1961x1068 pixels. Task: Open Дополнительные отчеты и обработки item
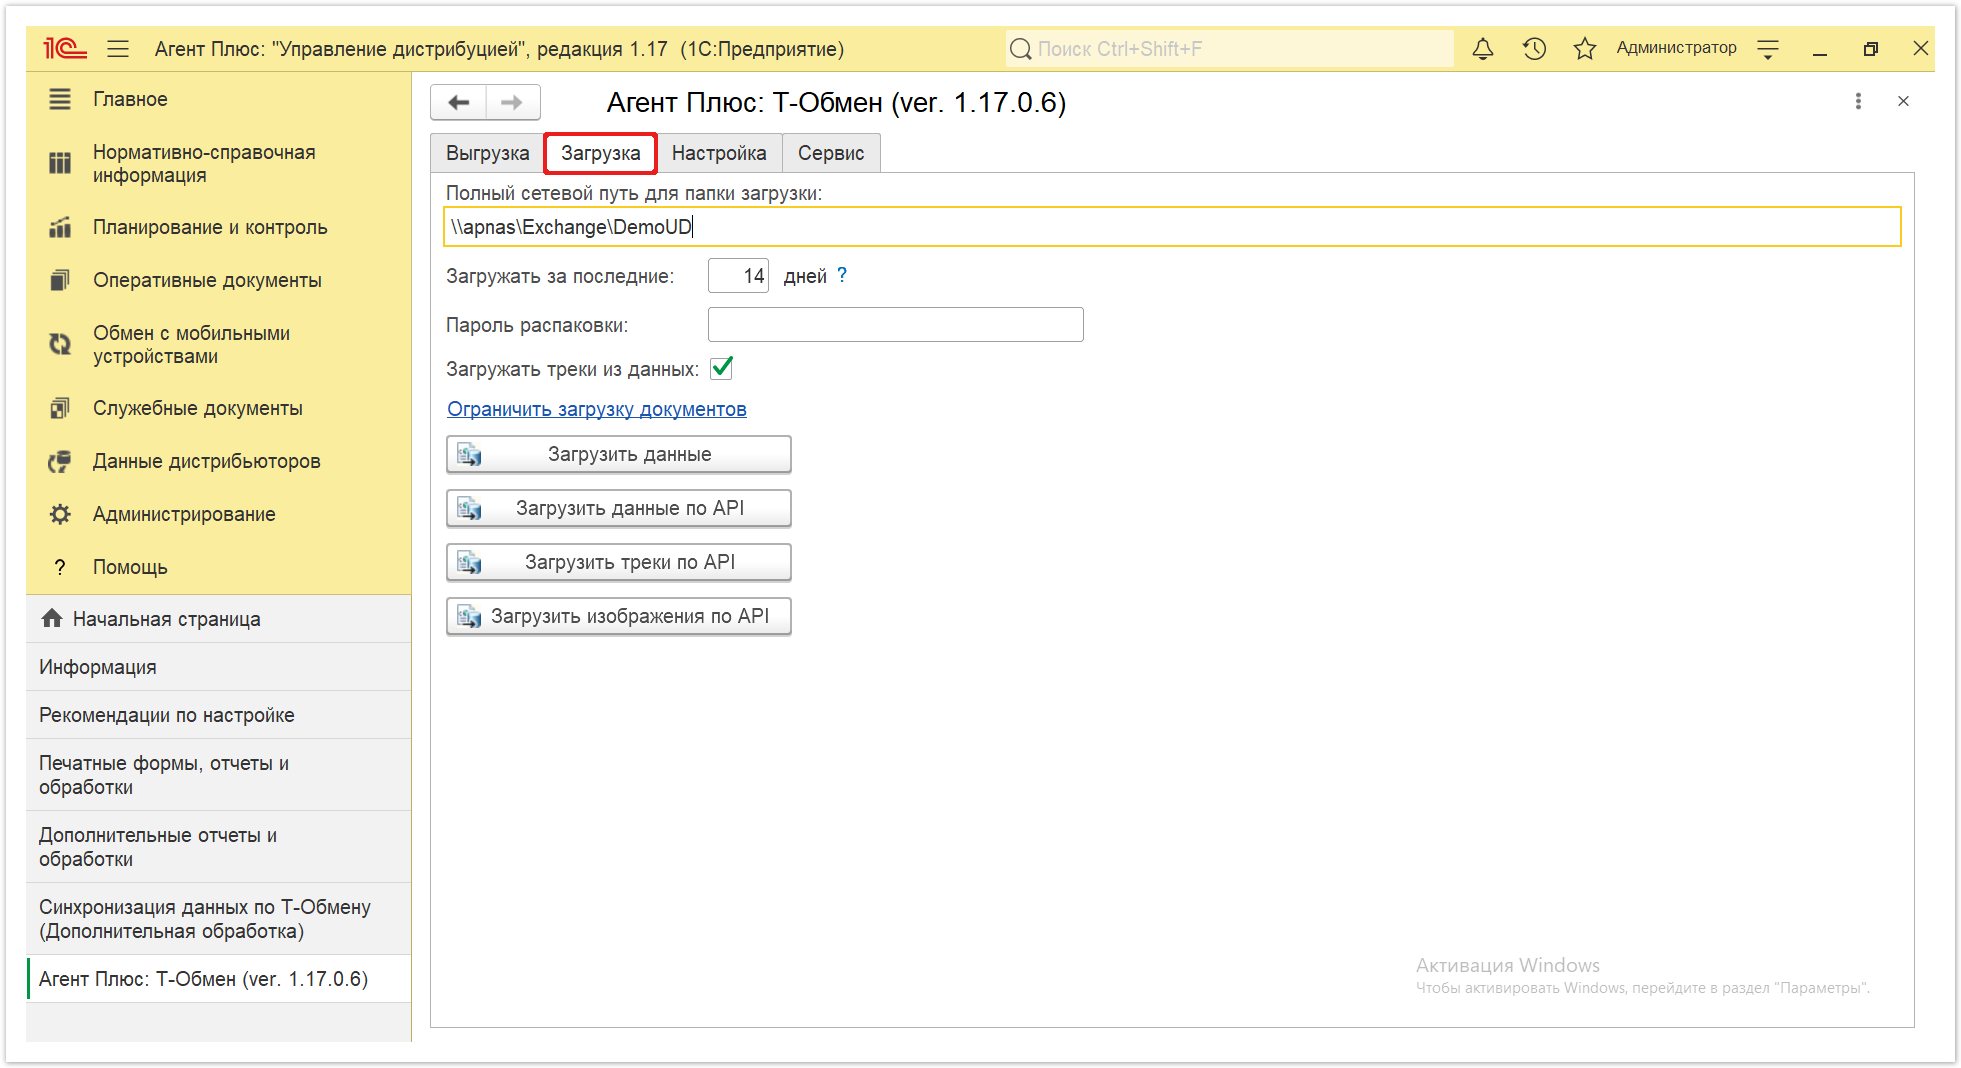click(219, 847)
